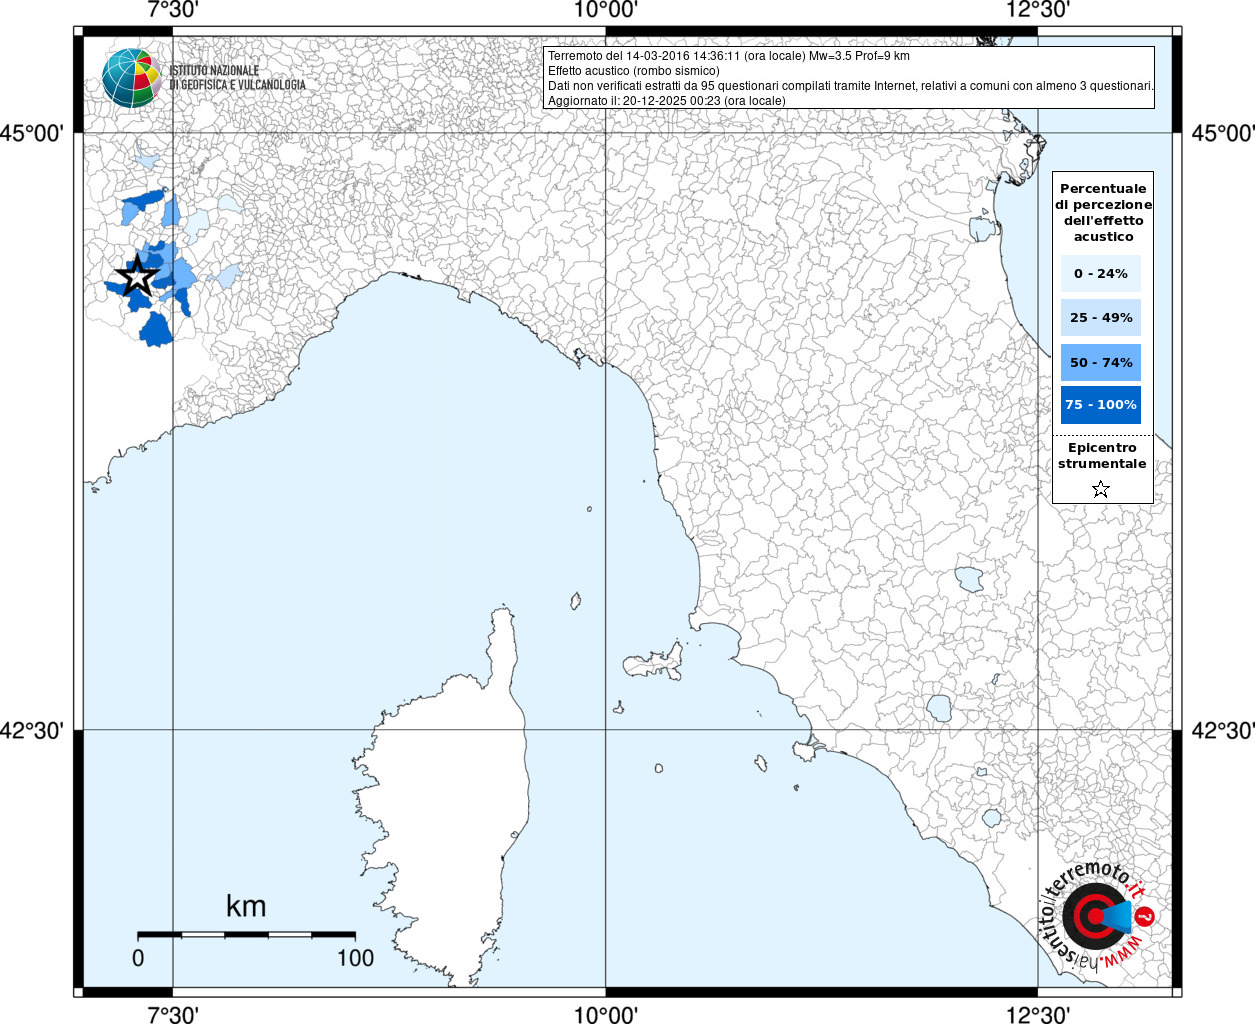1255x1024 pixels.
Task: Select the 75 - 100% legend swatch
Action: click(x=1101, y=405)
